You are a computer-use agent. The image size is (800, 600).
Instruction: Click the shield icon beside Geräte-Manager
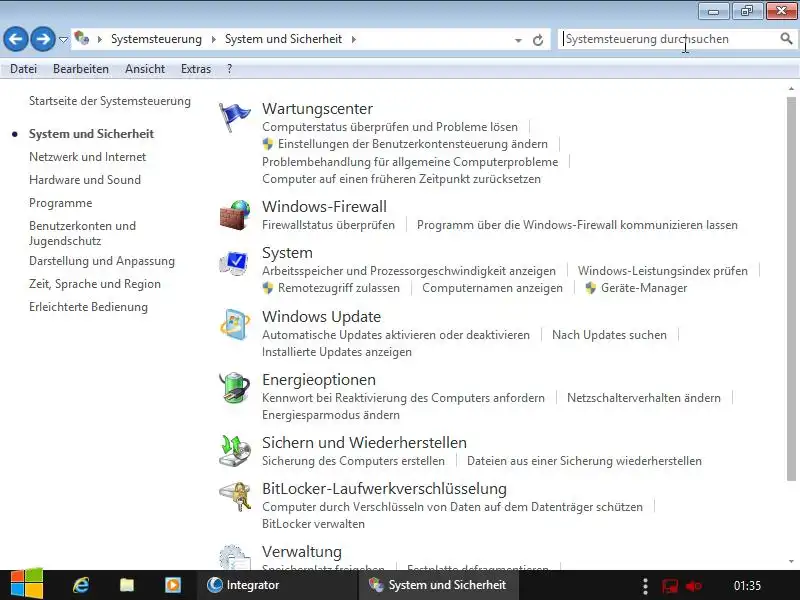click(590, 288)
